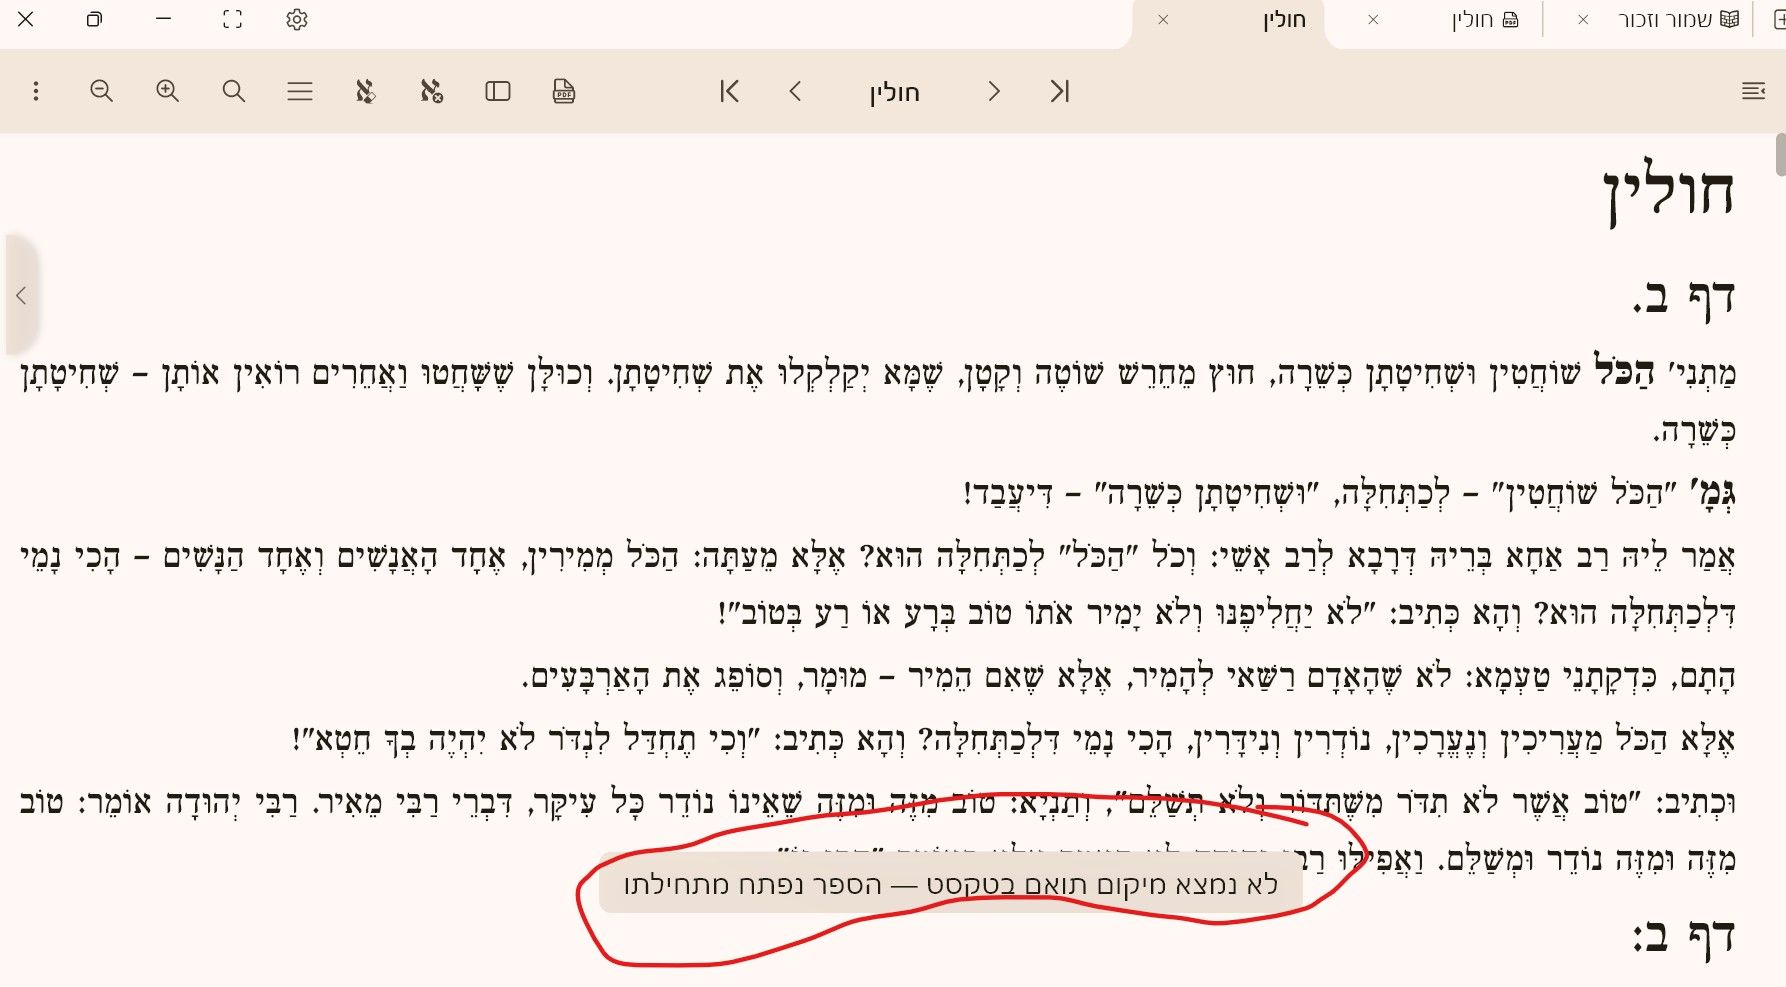Open the search magnifier in the toolbar
Viewport: 1786px width, 987px height.
[233, 92]
